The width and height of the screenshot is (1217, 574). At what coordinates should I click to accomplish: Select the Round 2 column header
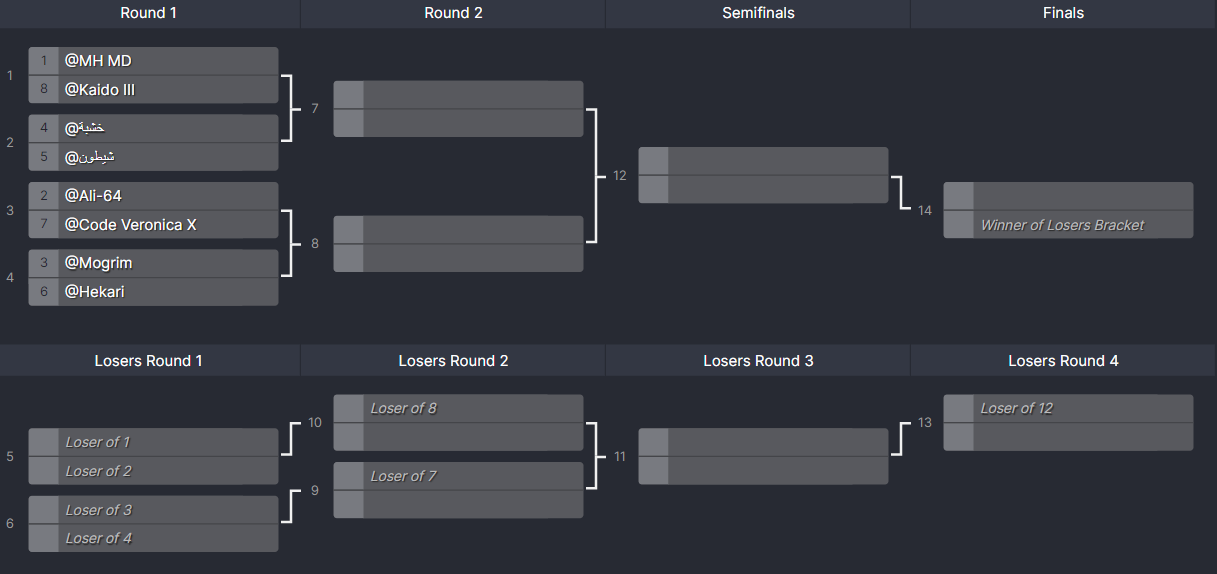coord(453,13)
